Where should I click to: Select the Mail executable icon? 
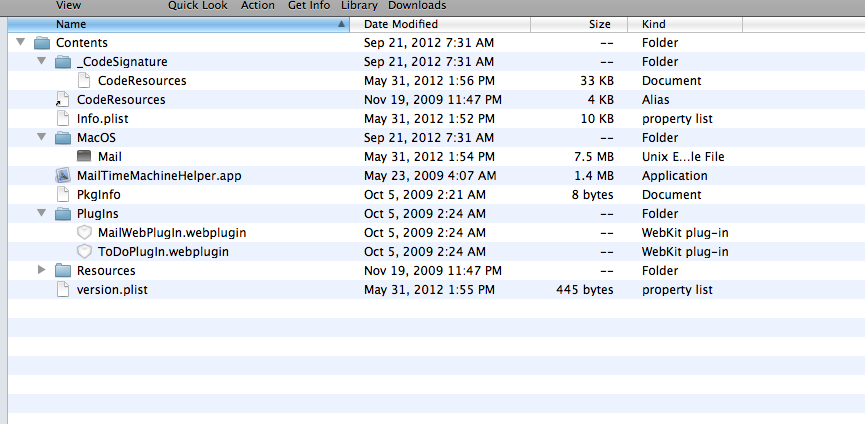(x=84, y=157)
